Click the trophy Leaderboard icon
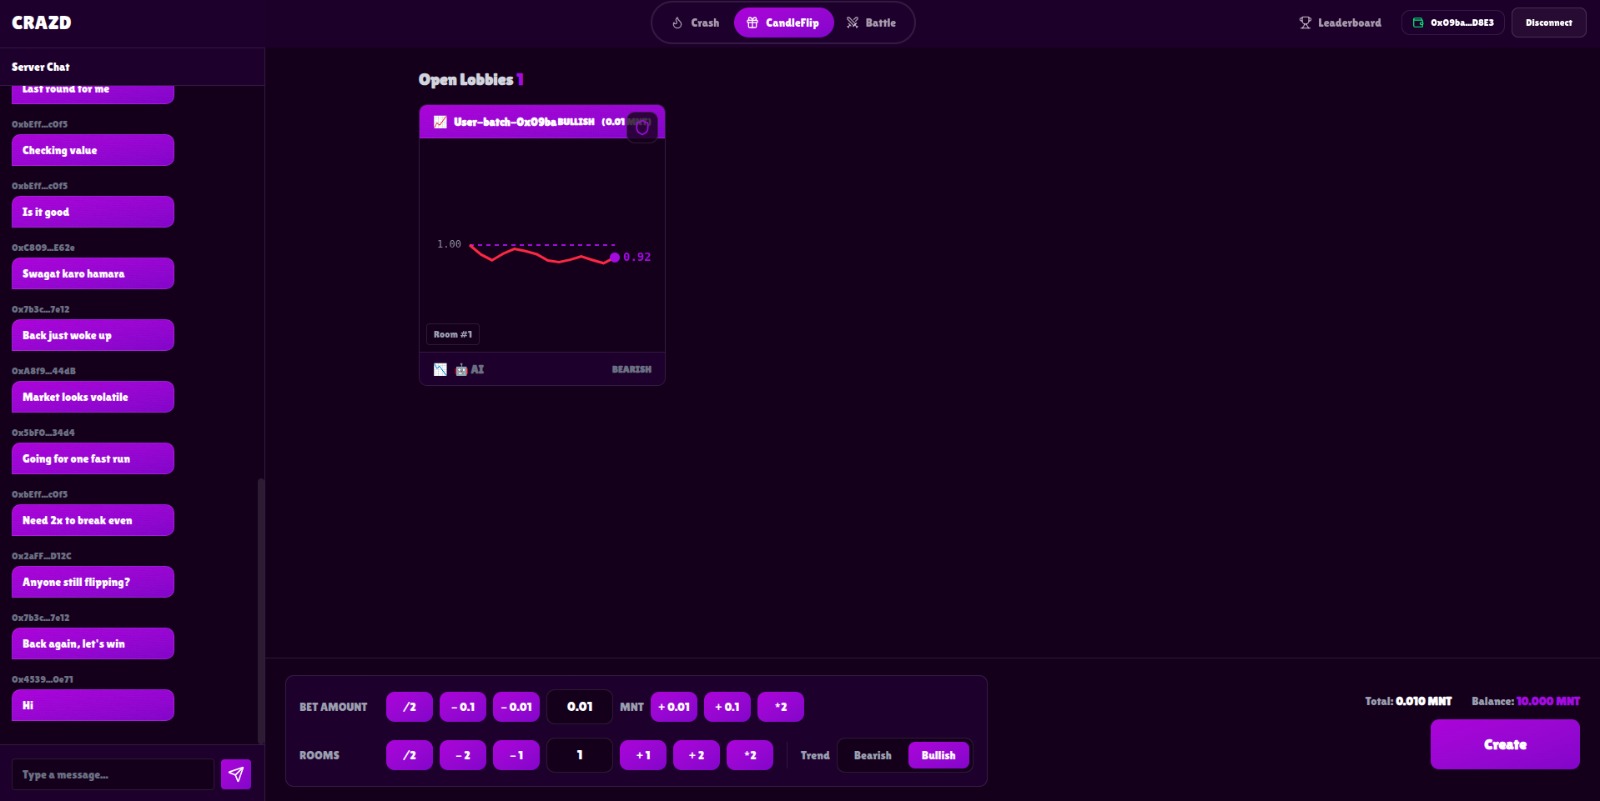The width and height of the screenshot is (1600, 801). point(1305,23)
